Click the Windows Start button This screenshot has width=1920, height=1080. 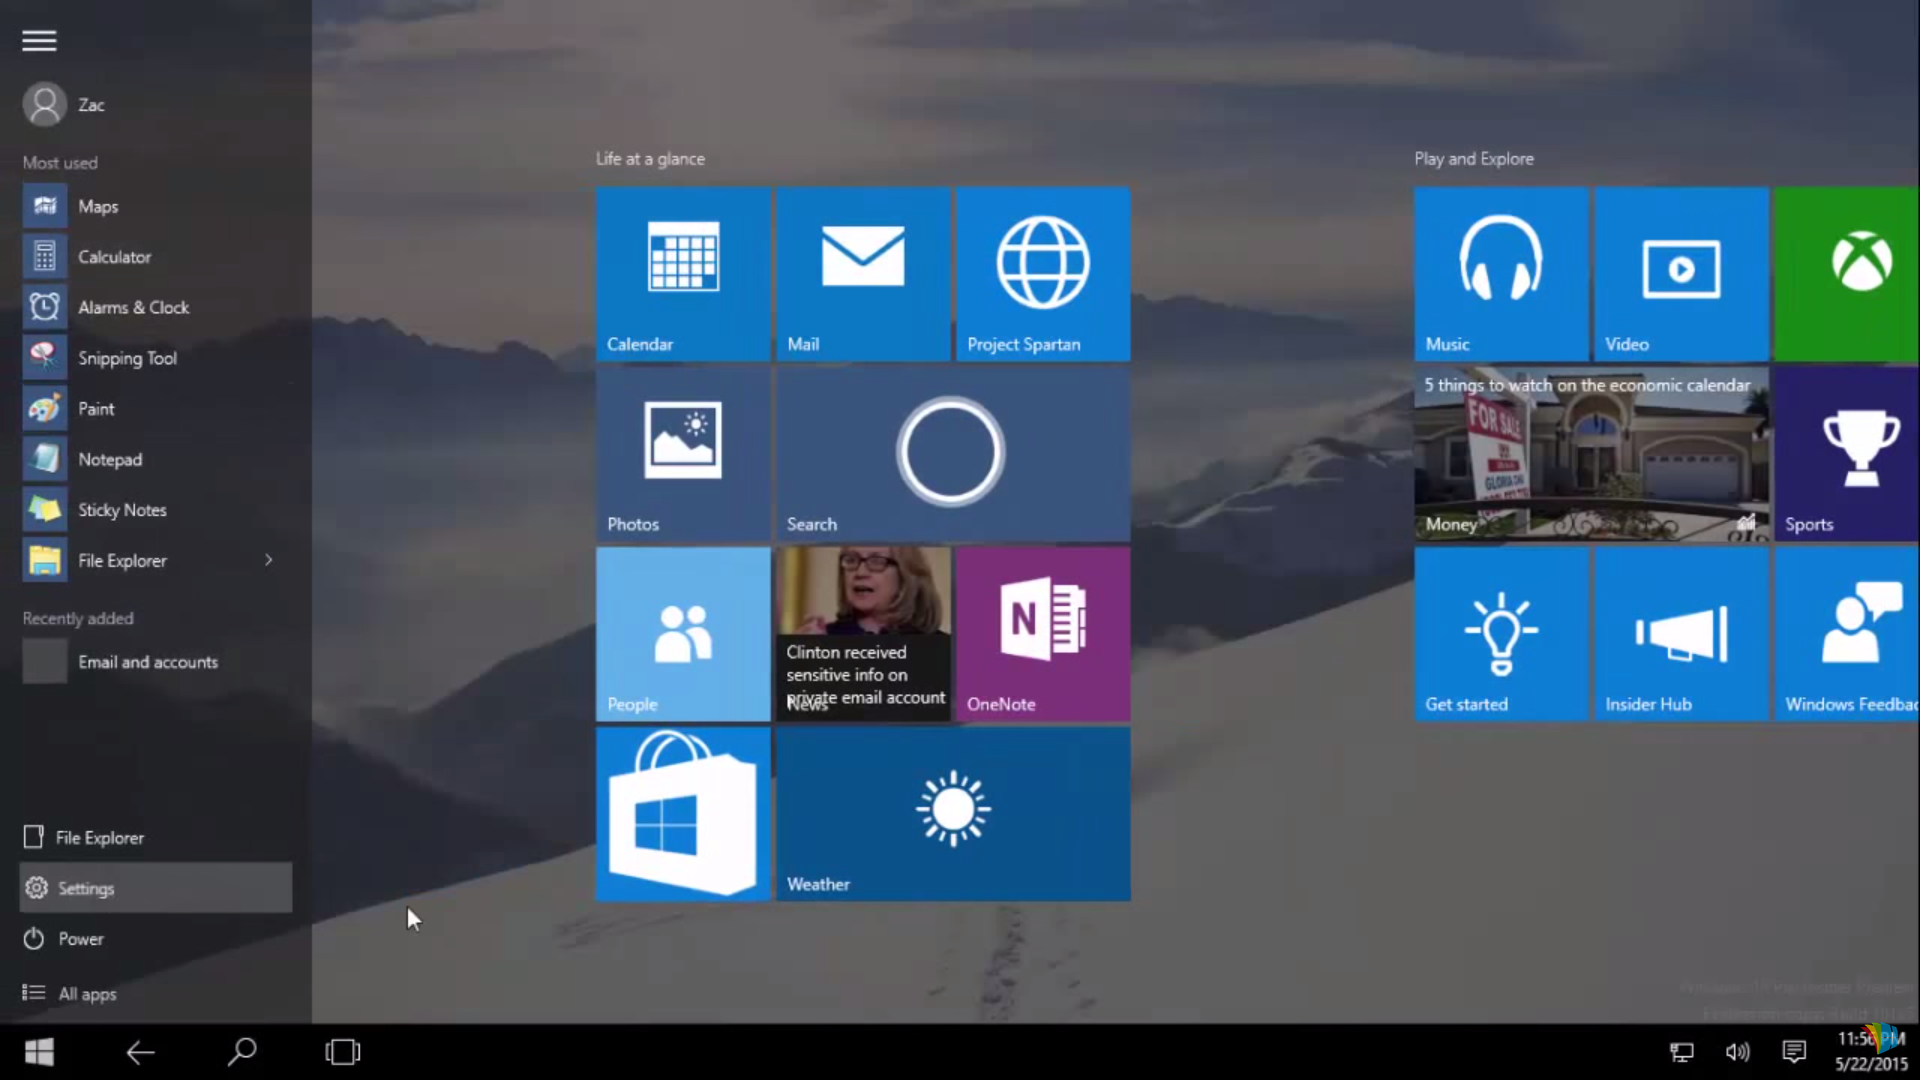(40, 1052)
